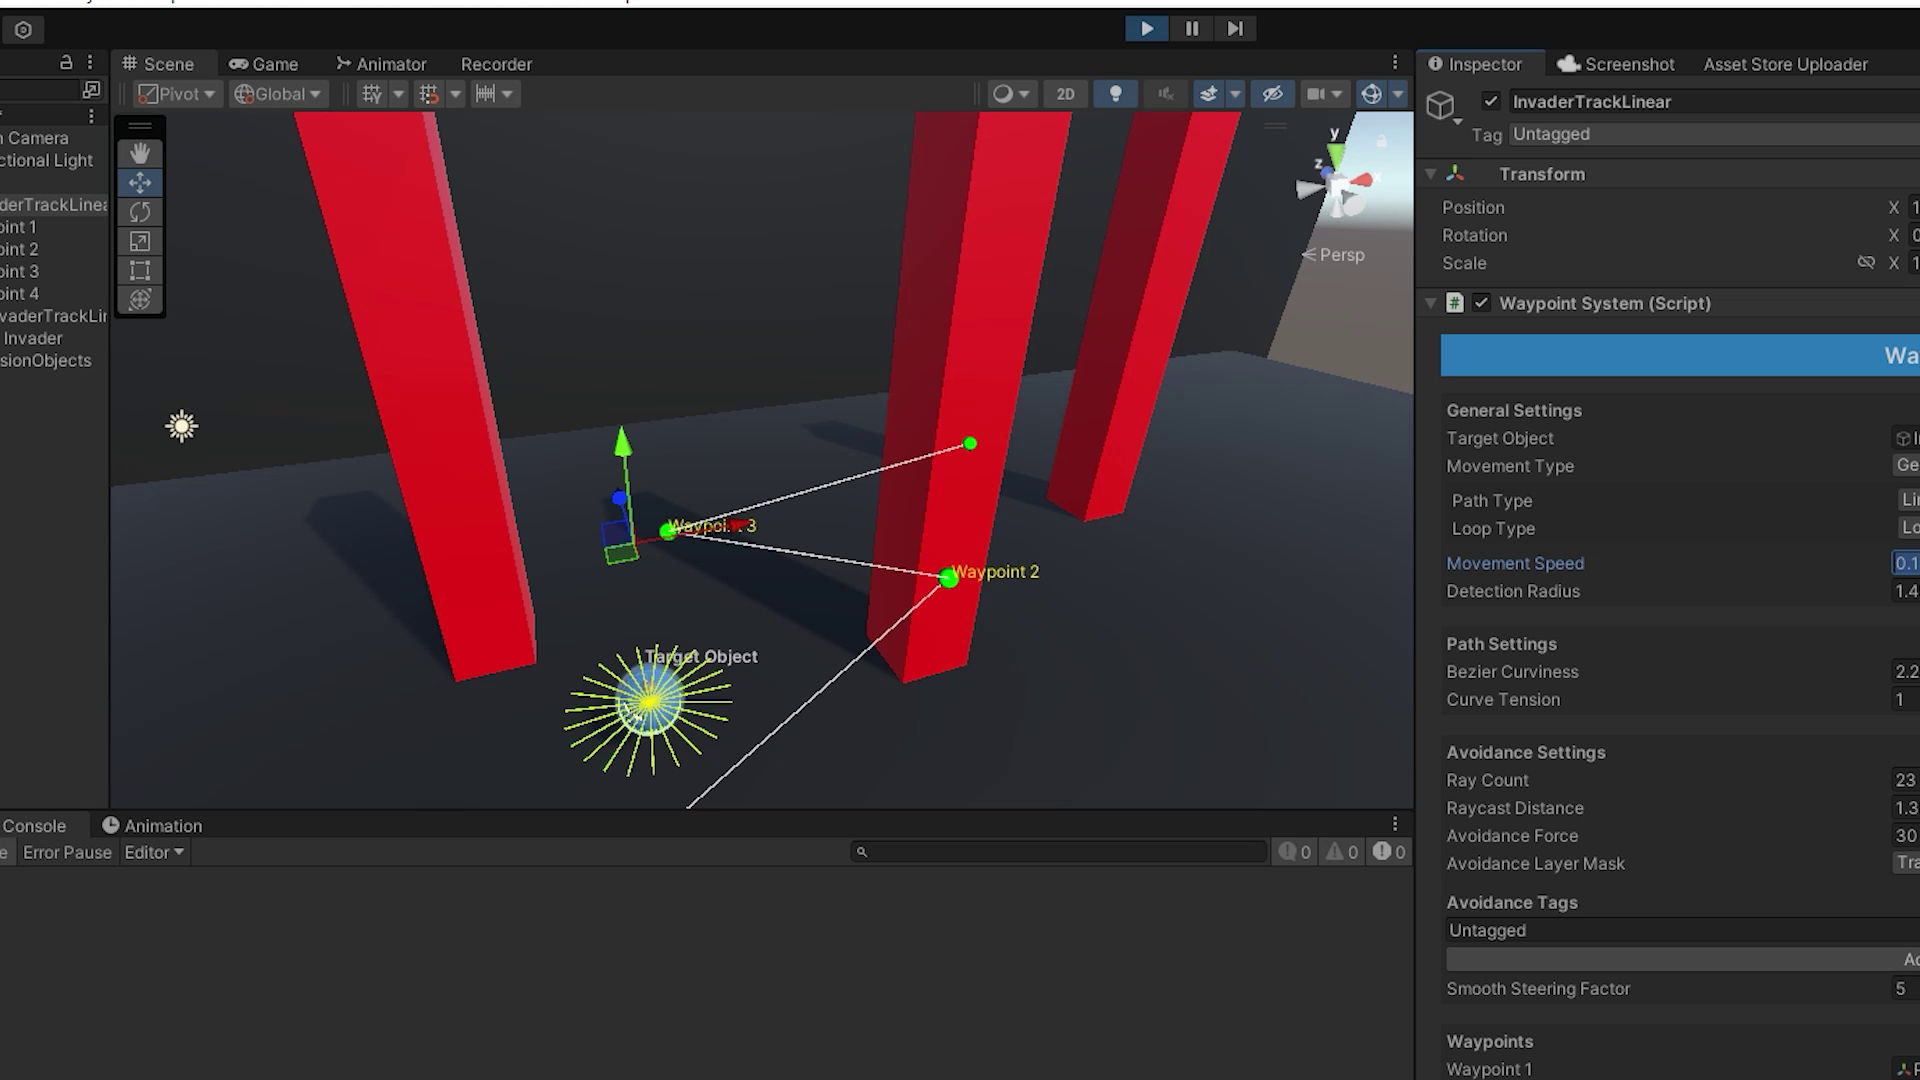Toggle grid visibility on Y axis
The width and height of the screenshot is (1920, 1080).
coord(372,94)
